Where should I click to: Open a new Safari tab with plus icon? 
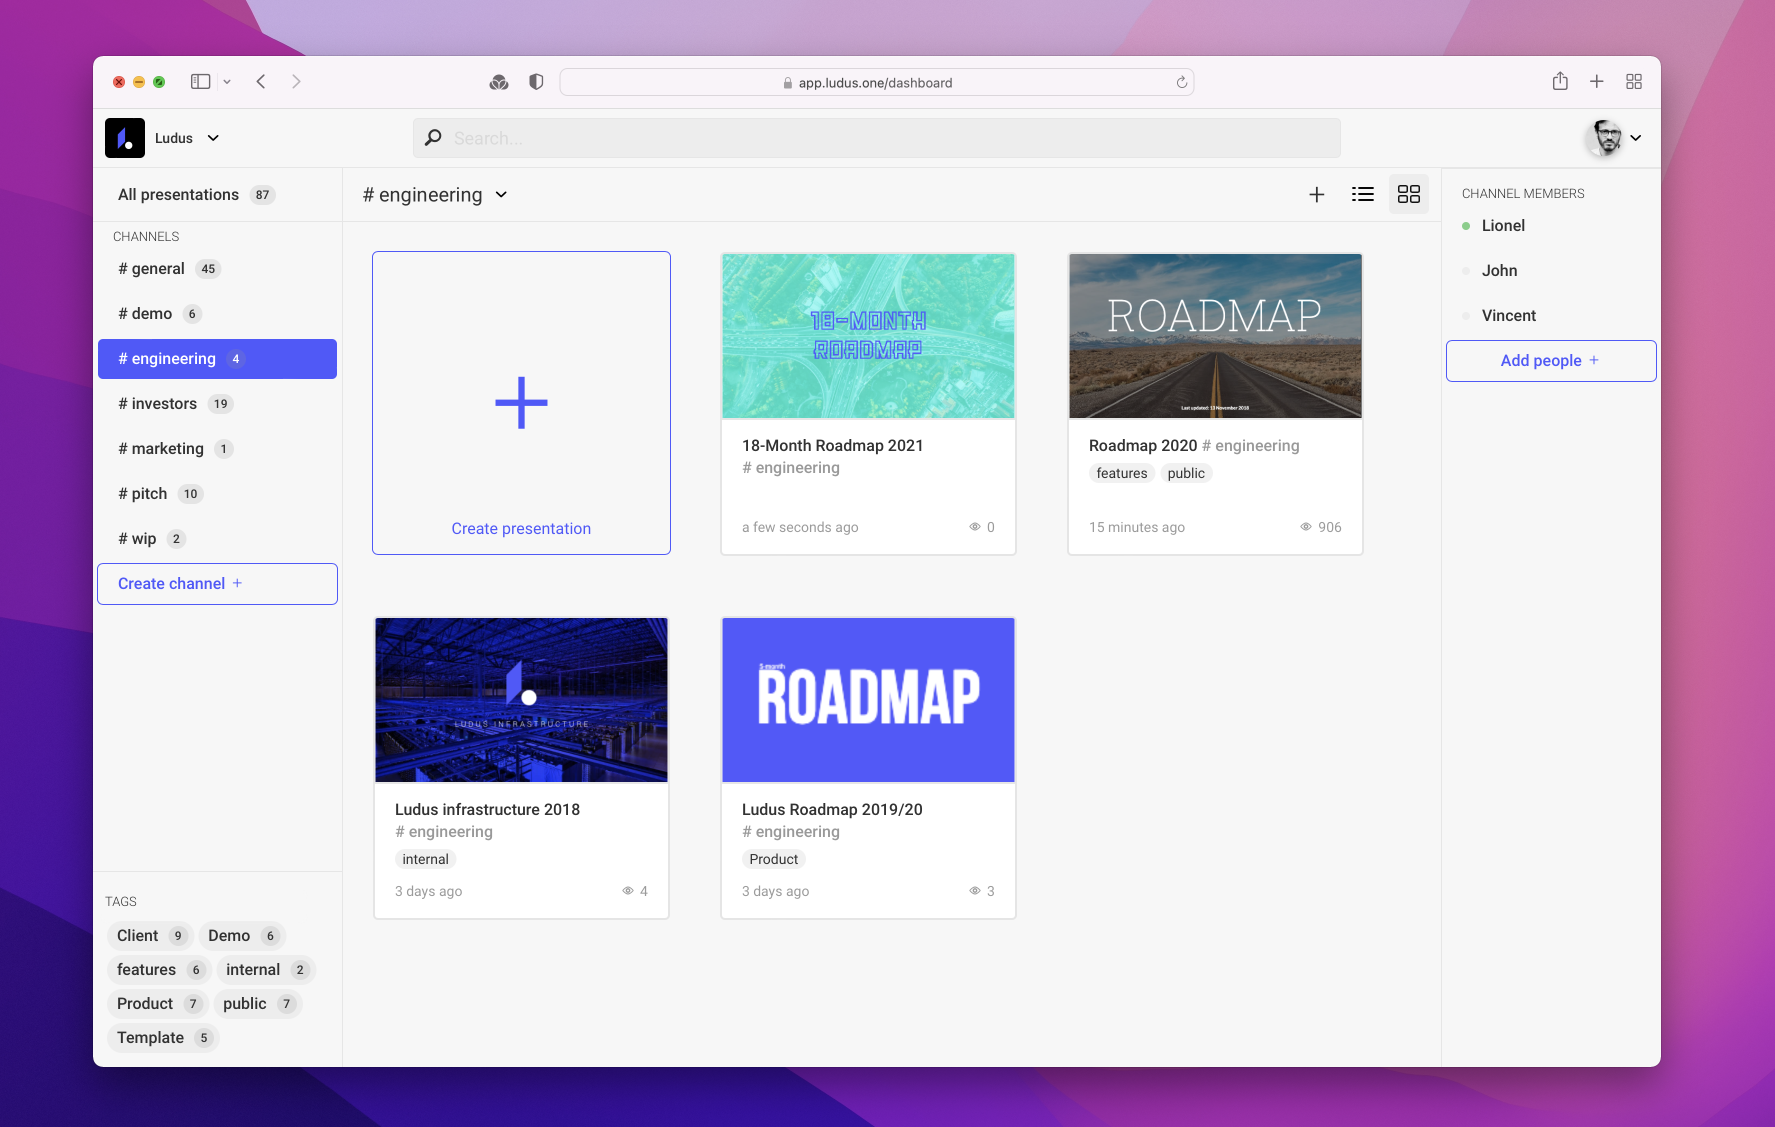click(x=1597, y=81)
